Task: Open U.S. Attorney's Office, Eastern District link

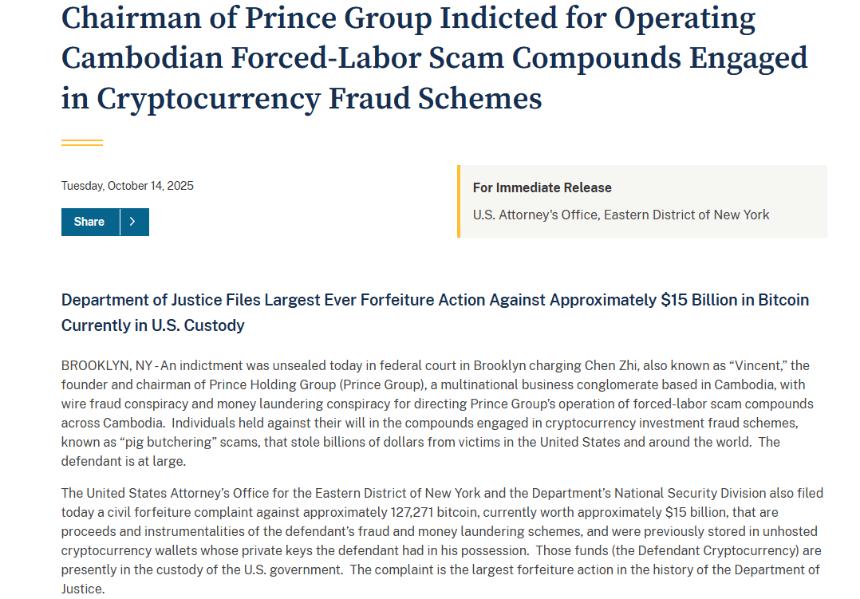Action: tap(621, 215)
